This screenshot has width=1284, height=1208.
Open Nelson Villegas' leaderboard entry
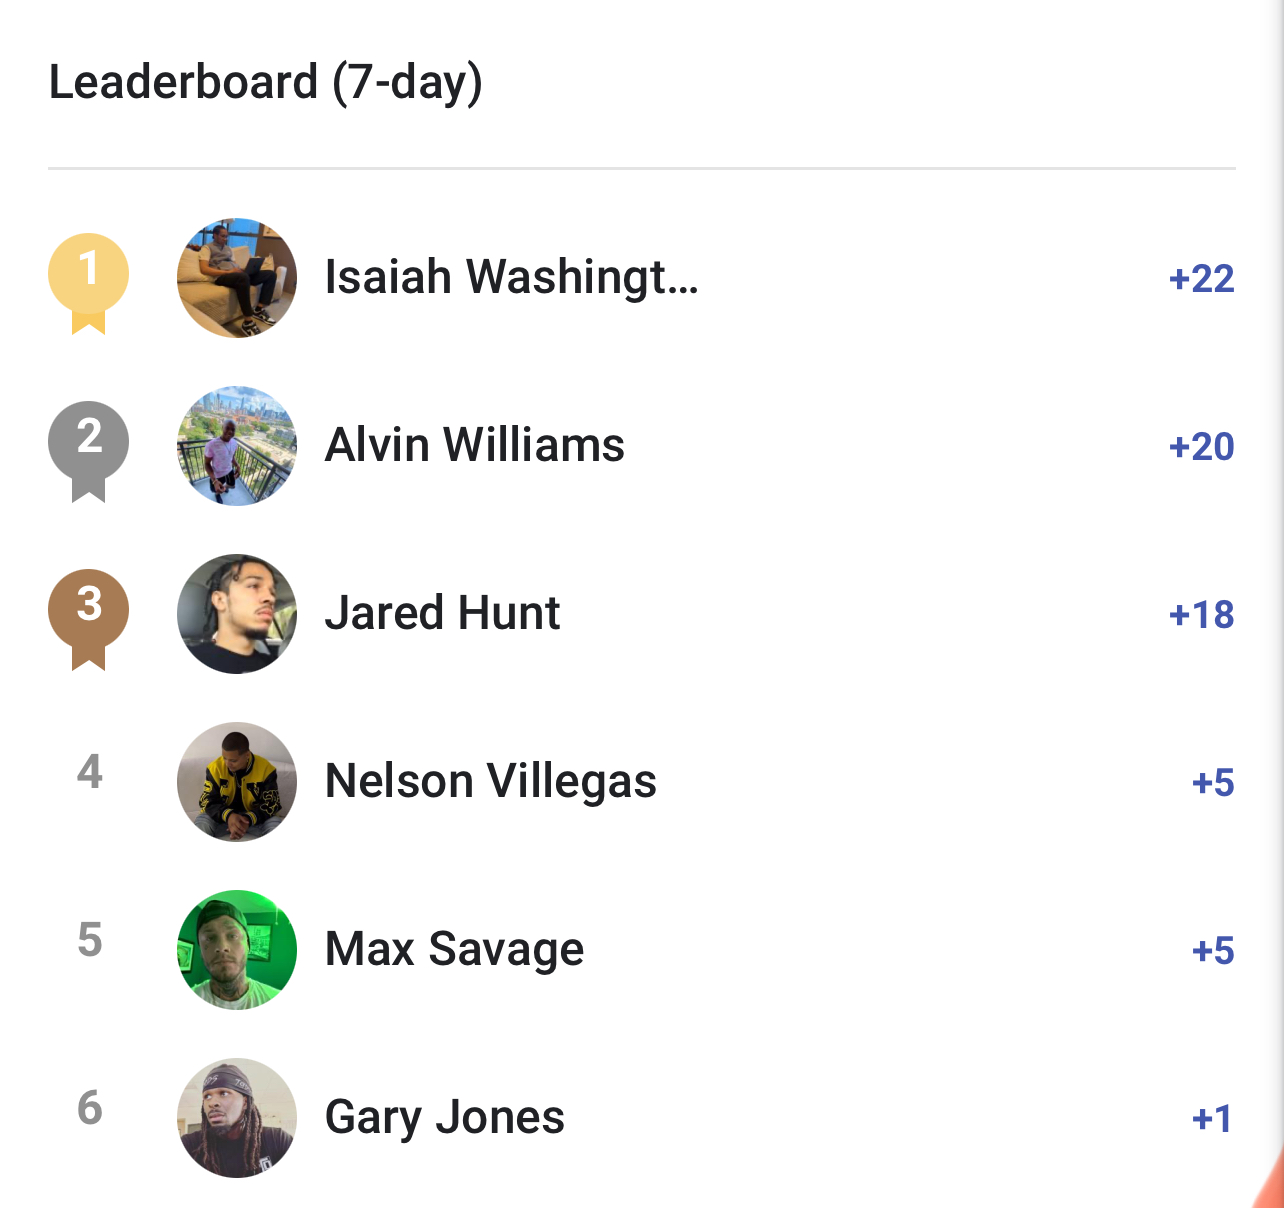tap(490, 782)
